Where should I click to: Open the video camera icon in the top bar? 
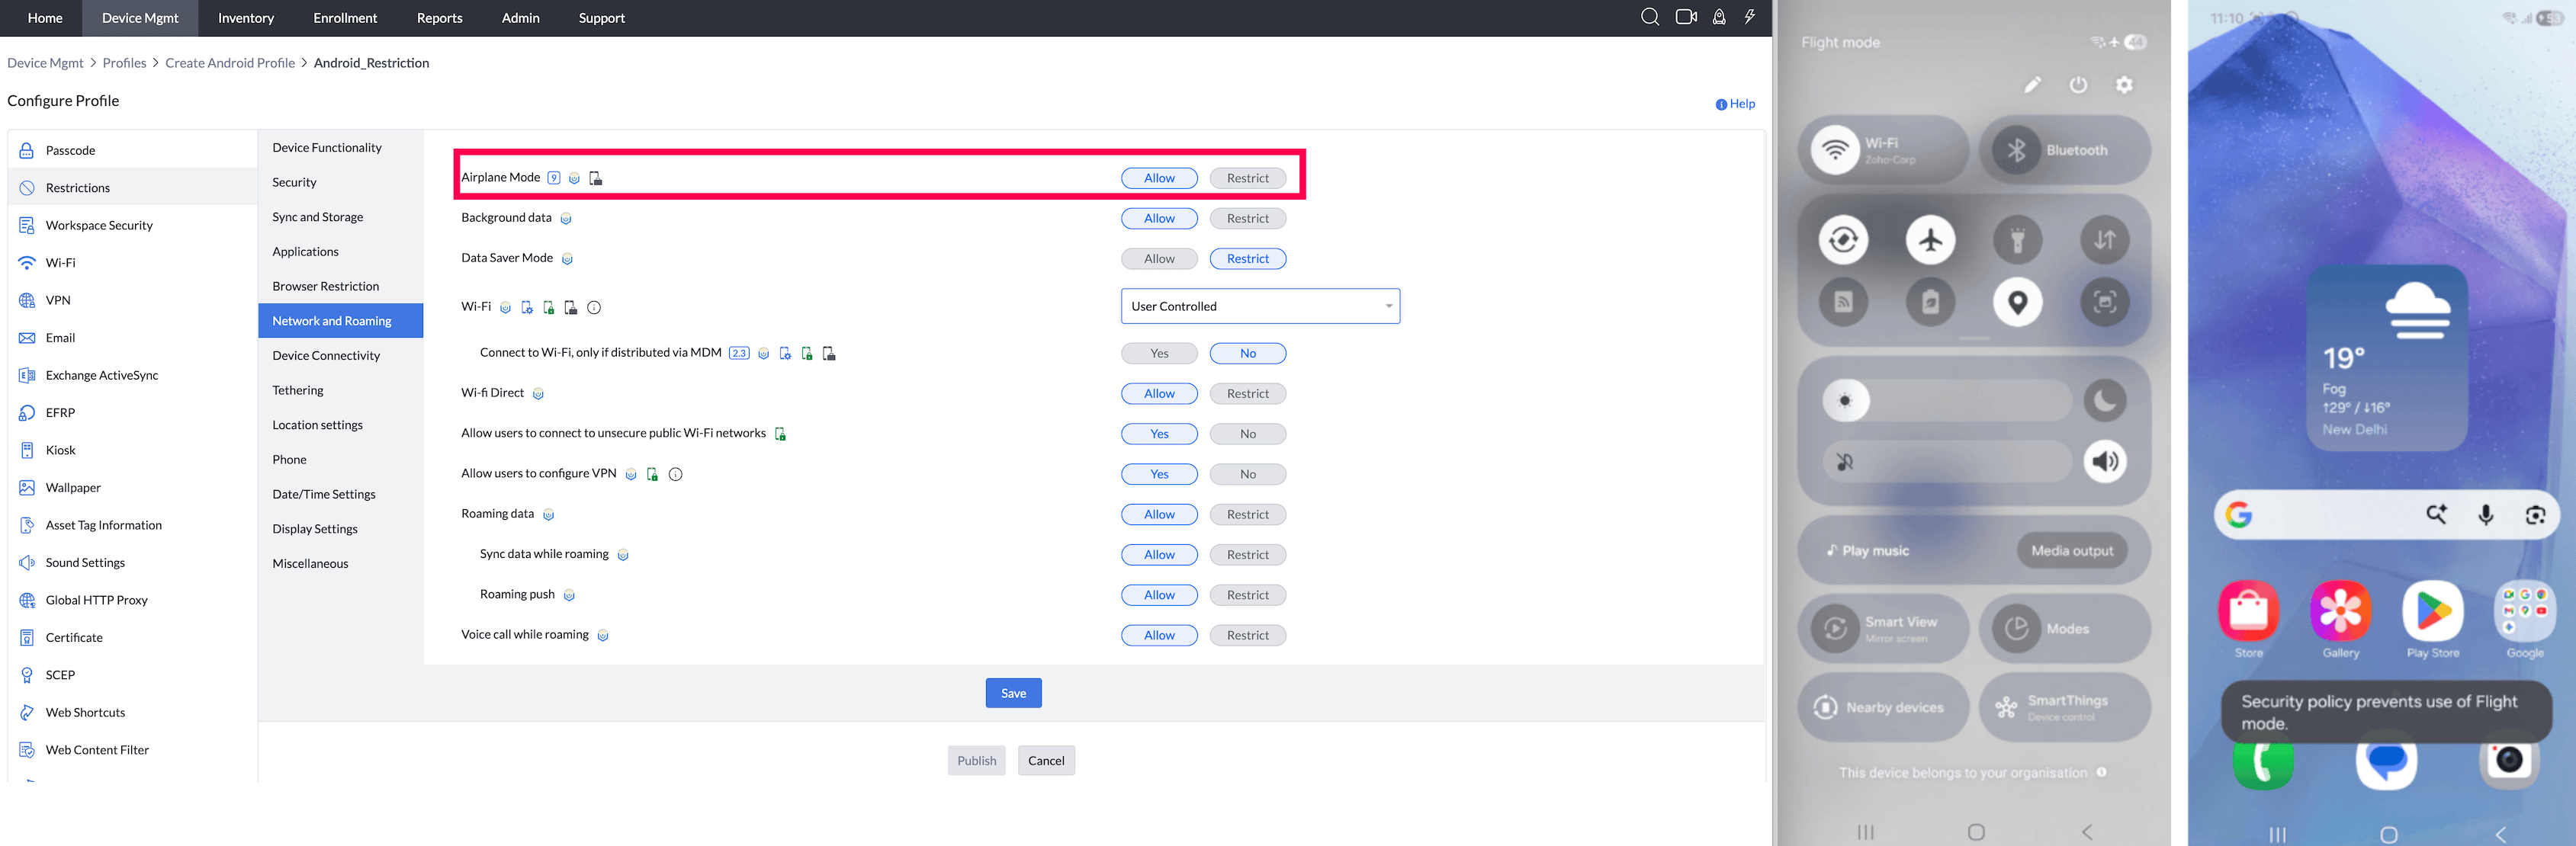(x=1686, y=17)
